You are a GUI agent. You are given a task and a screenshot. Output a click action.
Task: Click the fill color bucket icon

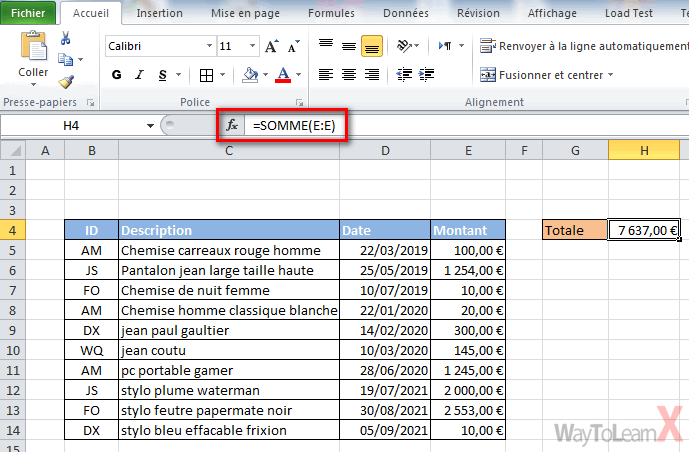(x=250, y=75)
